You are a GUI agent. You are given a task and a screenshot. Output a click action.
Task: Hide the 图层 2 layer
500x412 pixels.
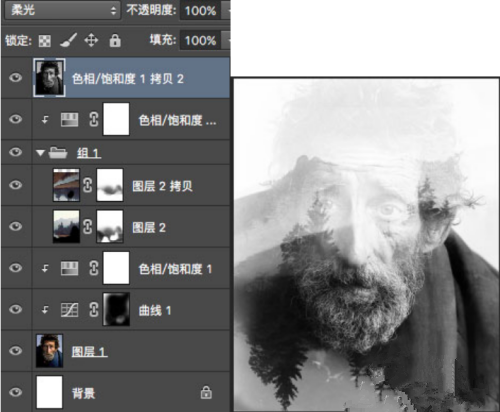point(16,226)
